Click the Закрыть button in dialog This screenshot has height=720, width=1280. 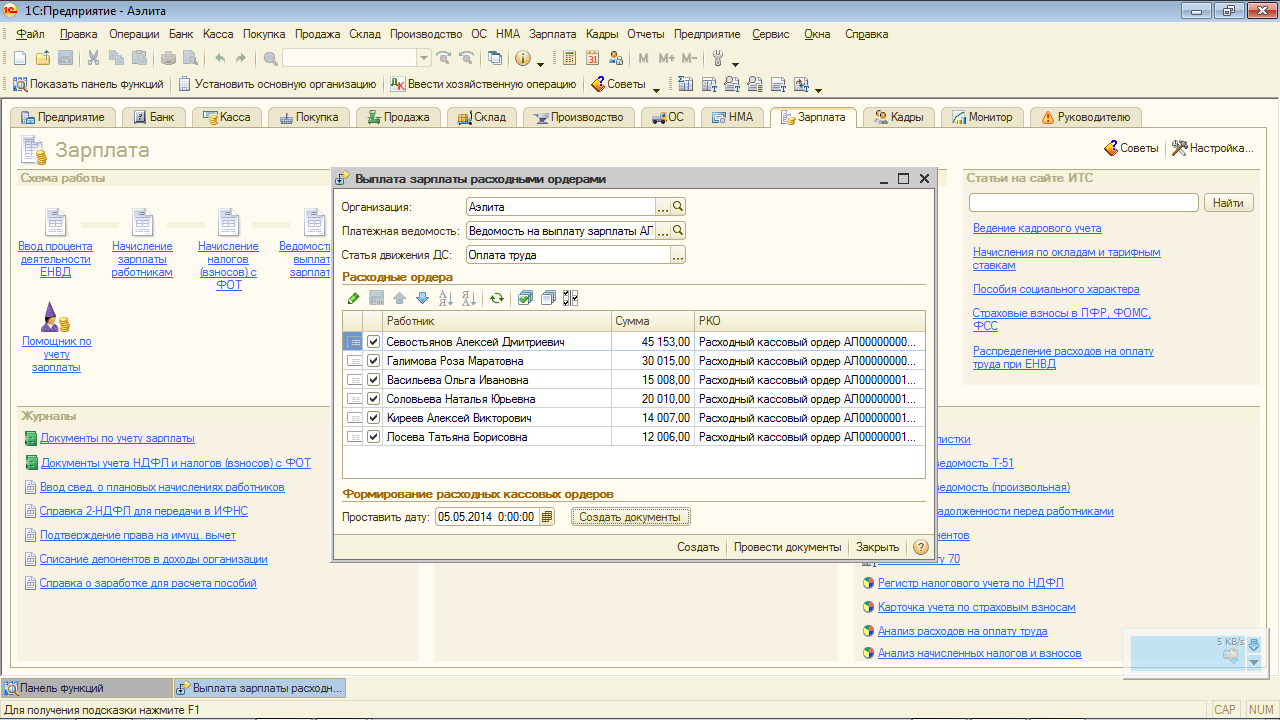coord(877,547)
